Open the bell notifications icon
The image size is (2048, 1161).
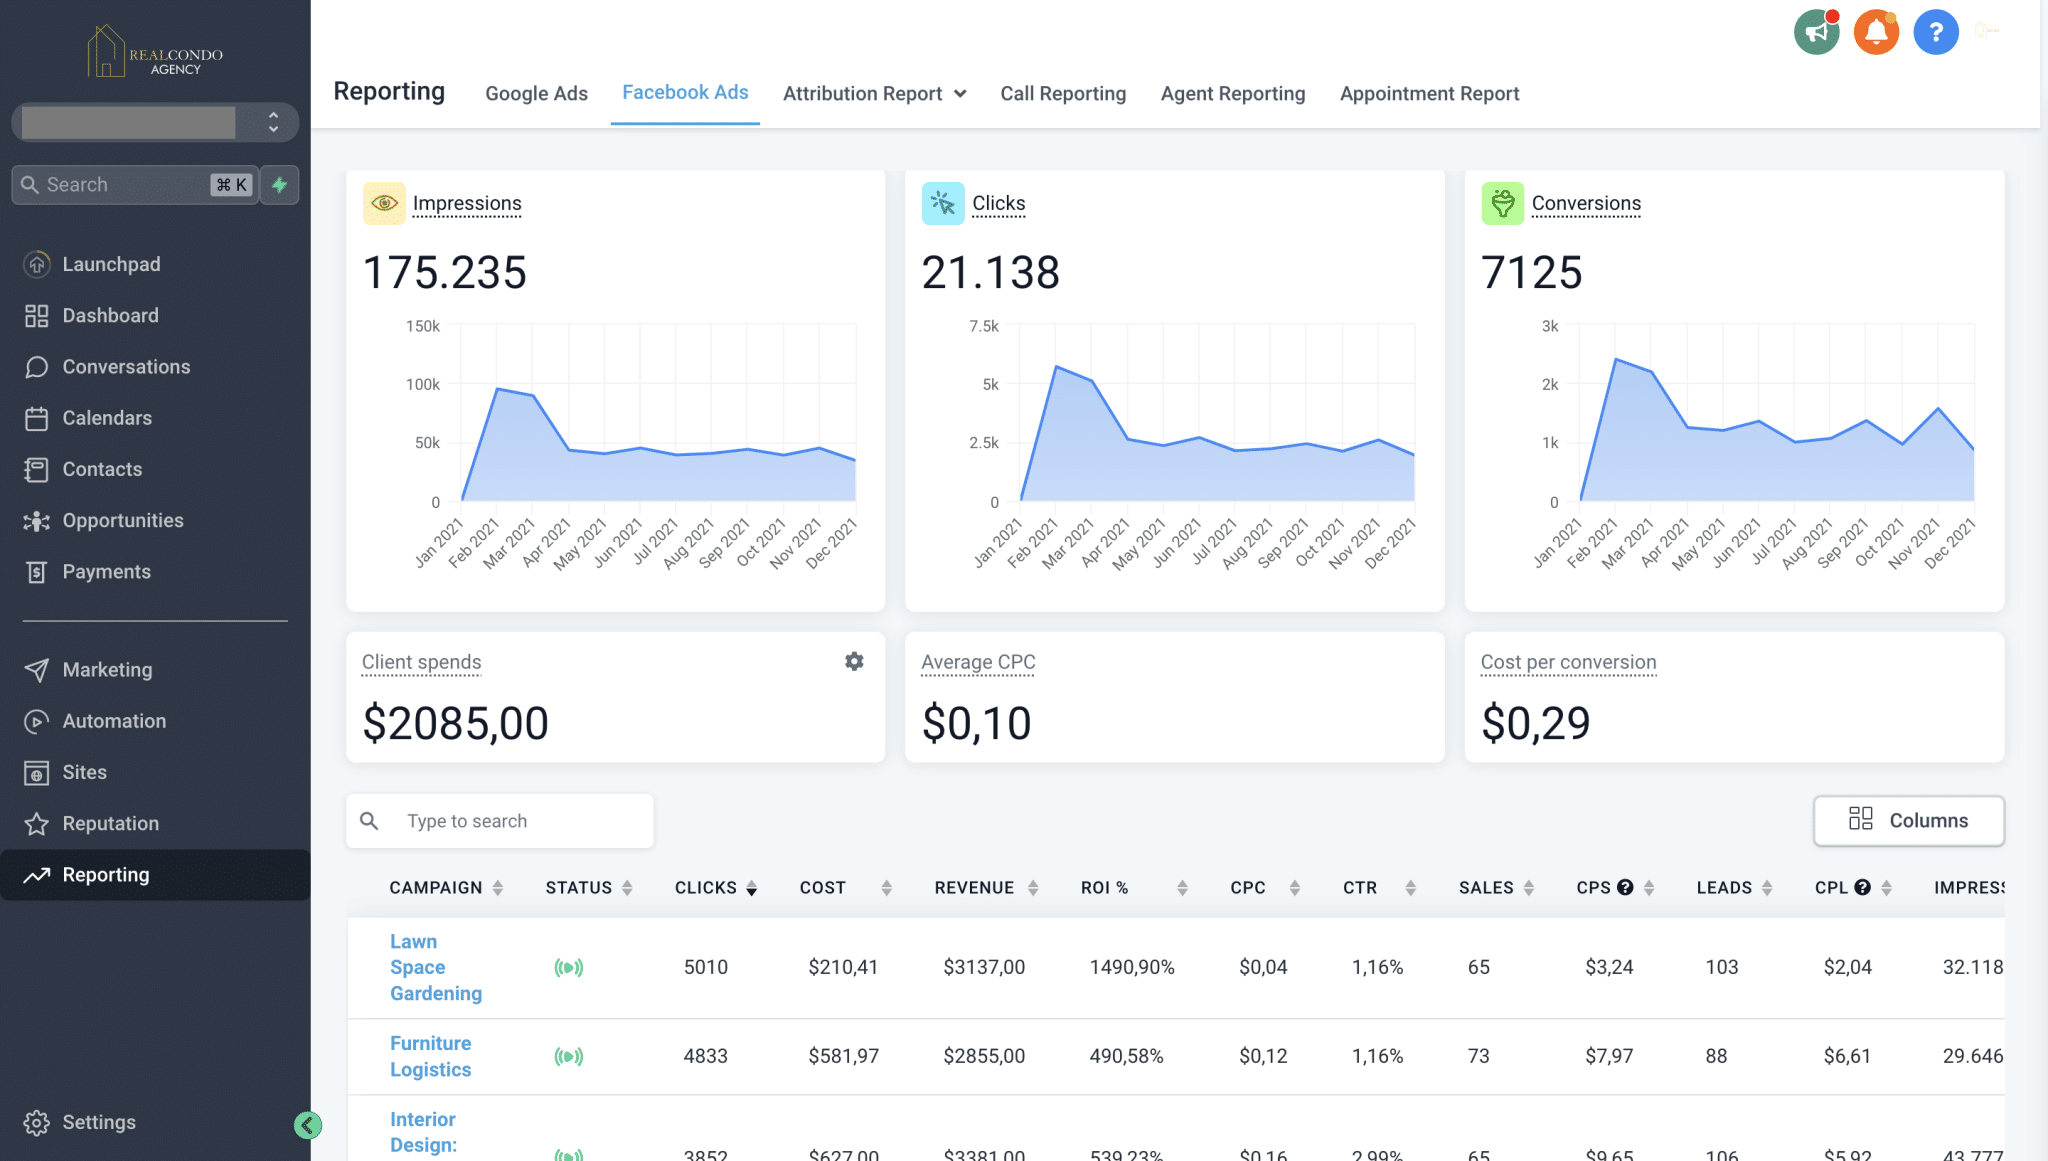[x=1876, y=33]
